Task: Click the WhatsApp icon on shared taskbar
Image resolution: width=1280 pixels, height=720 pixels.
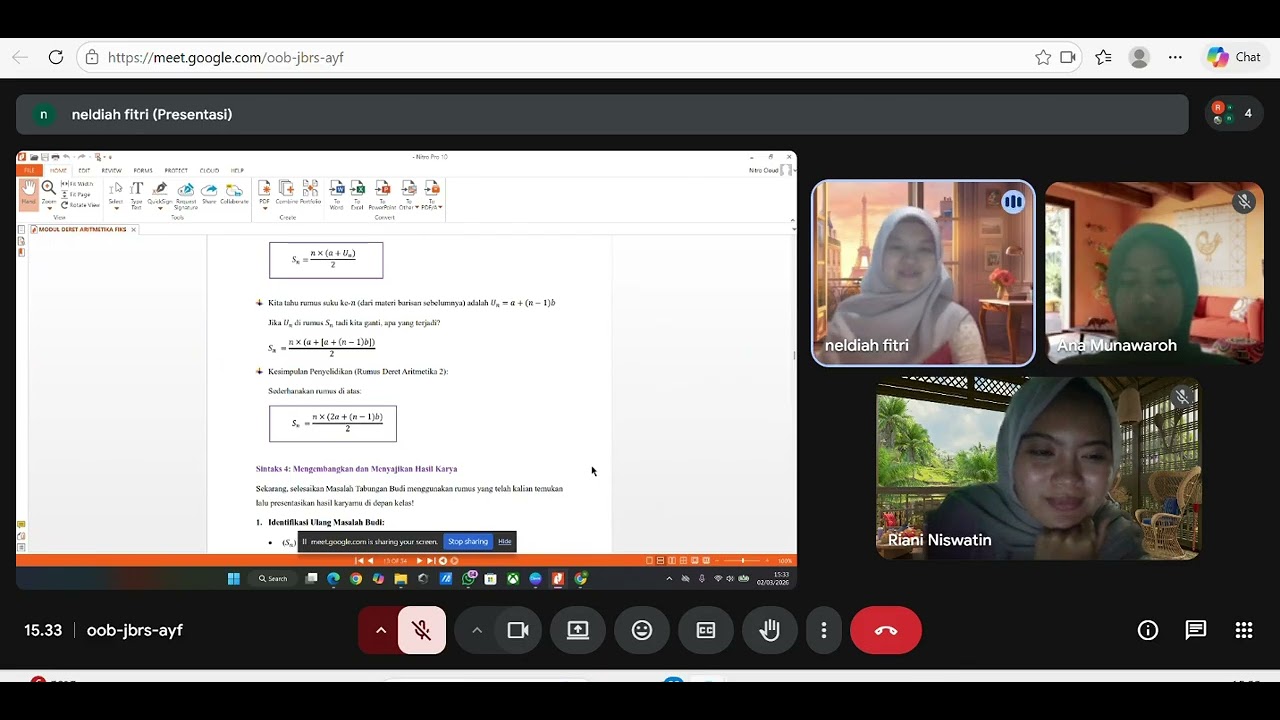Action: coord(468,578)
